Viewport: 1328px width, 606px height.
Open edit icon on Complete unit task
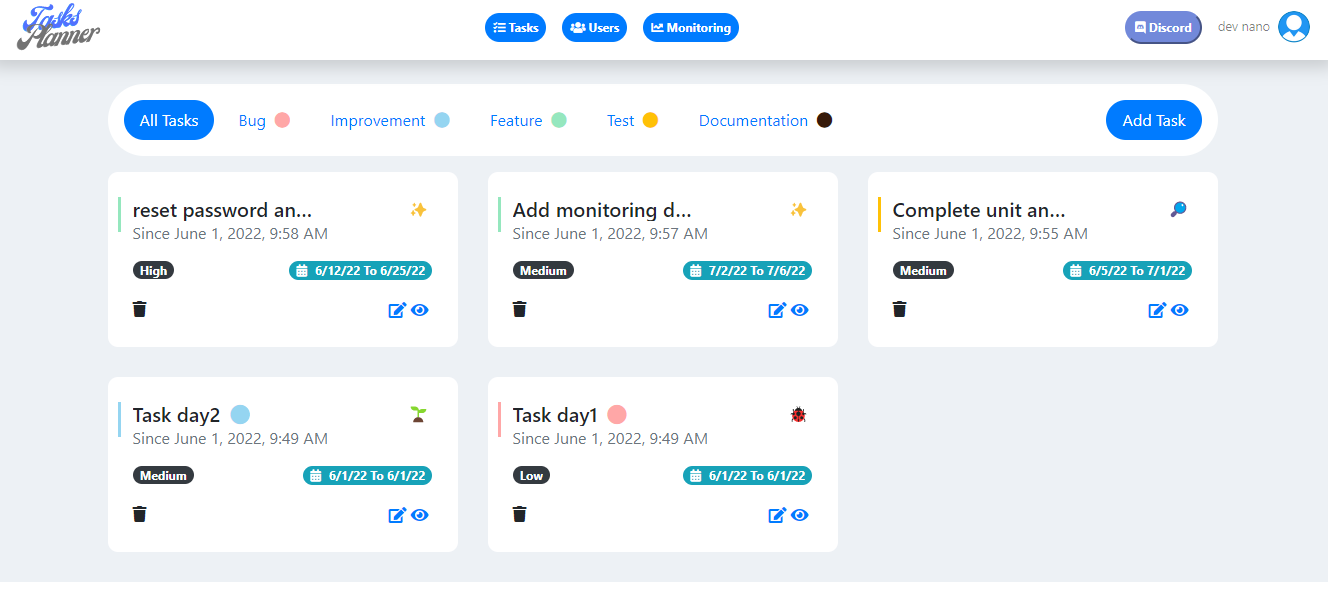(x=1157, y=310)
